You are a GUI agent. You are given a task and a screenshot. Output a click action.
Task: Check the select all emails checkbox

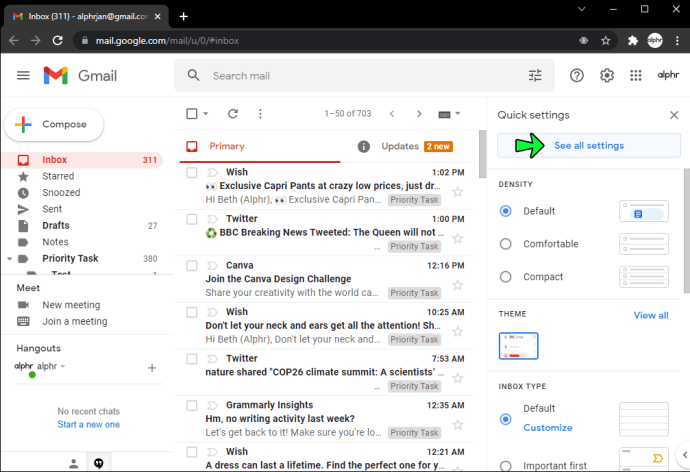pyautogui.click(x=192, y=114)
